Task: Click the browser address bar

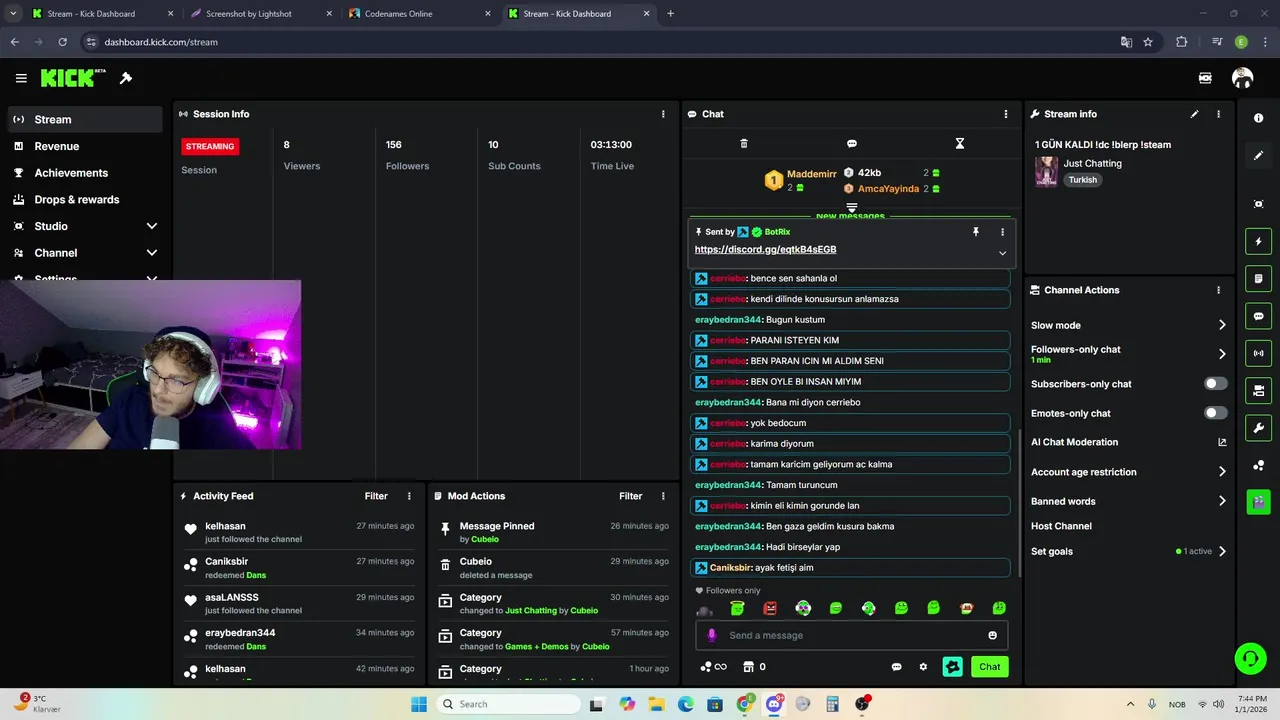Action: pyautogui.click(x=600, y=42)
